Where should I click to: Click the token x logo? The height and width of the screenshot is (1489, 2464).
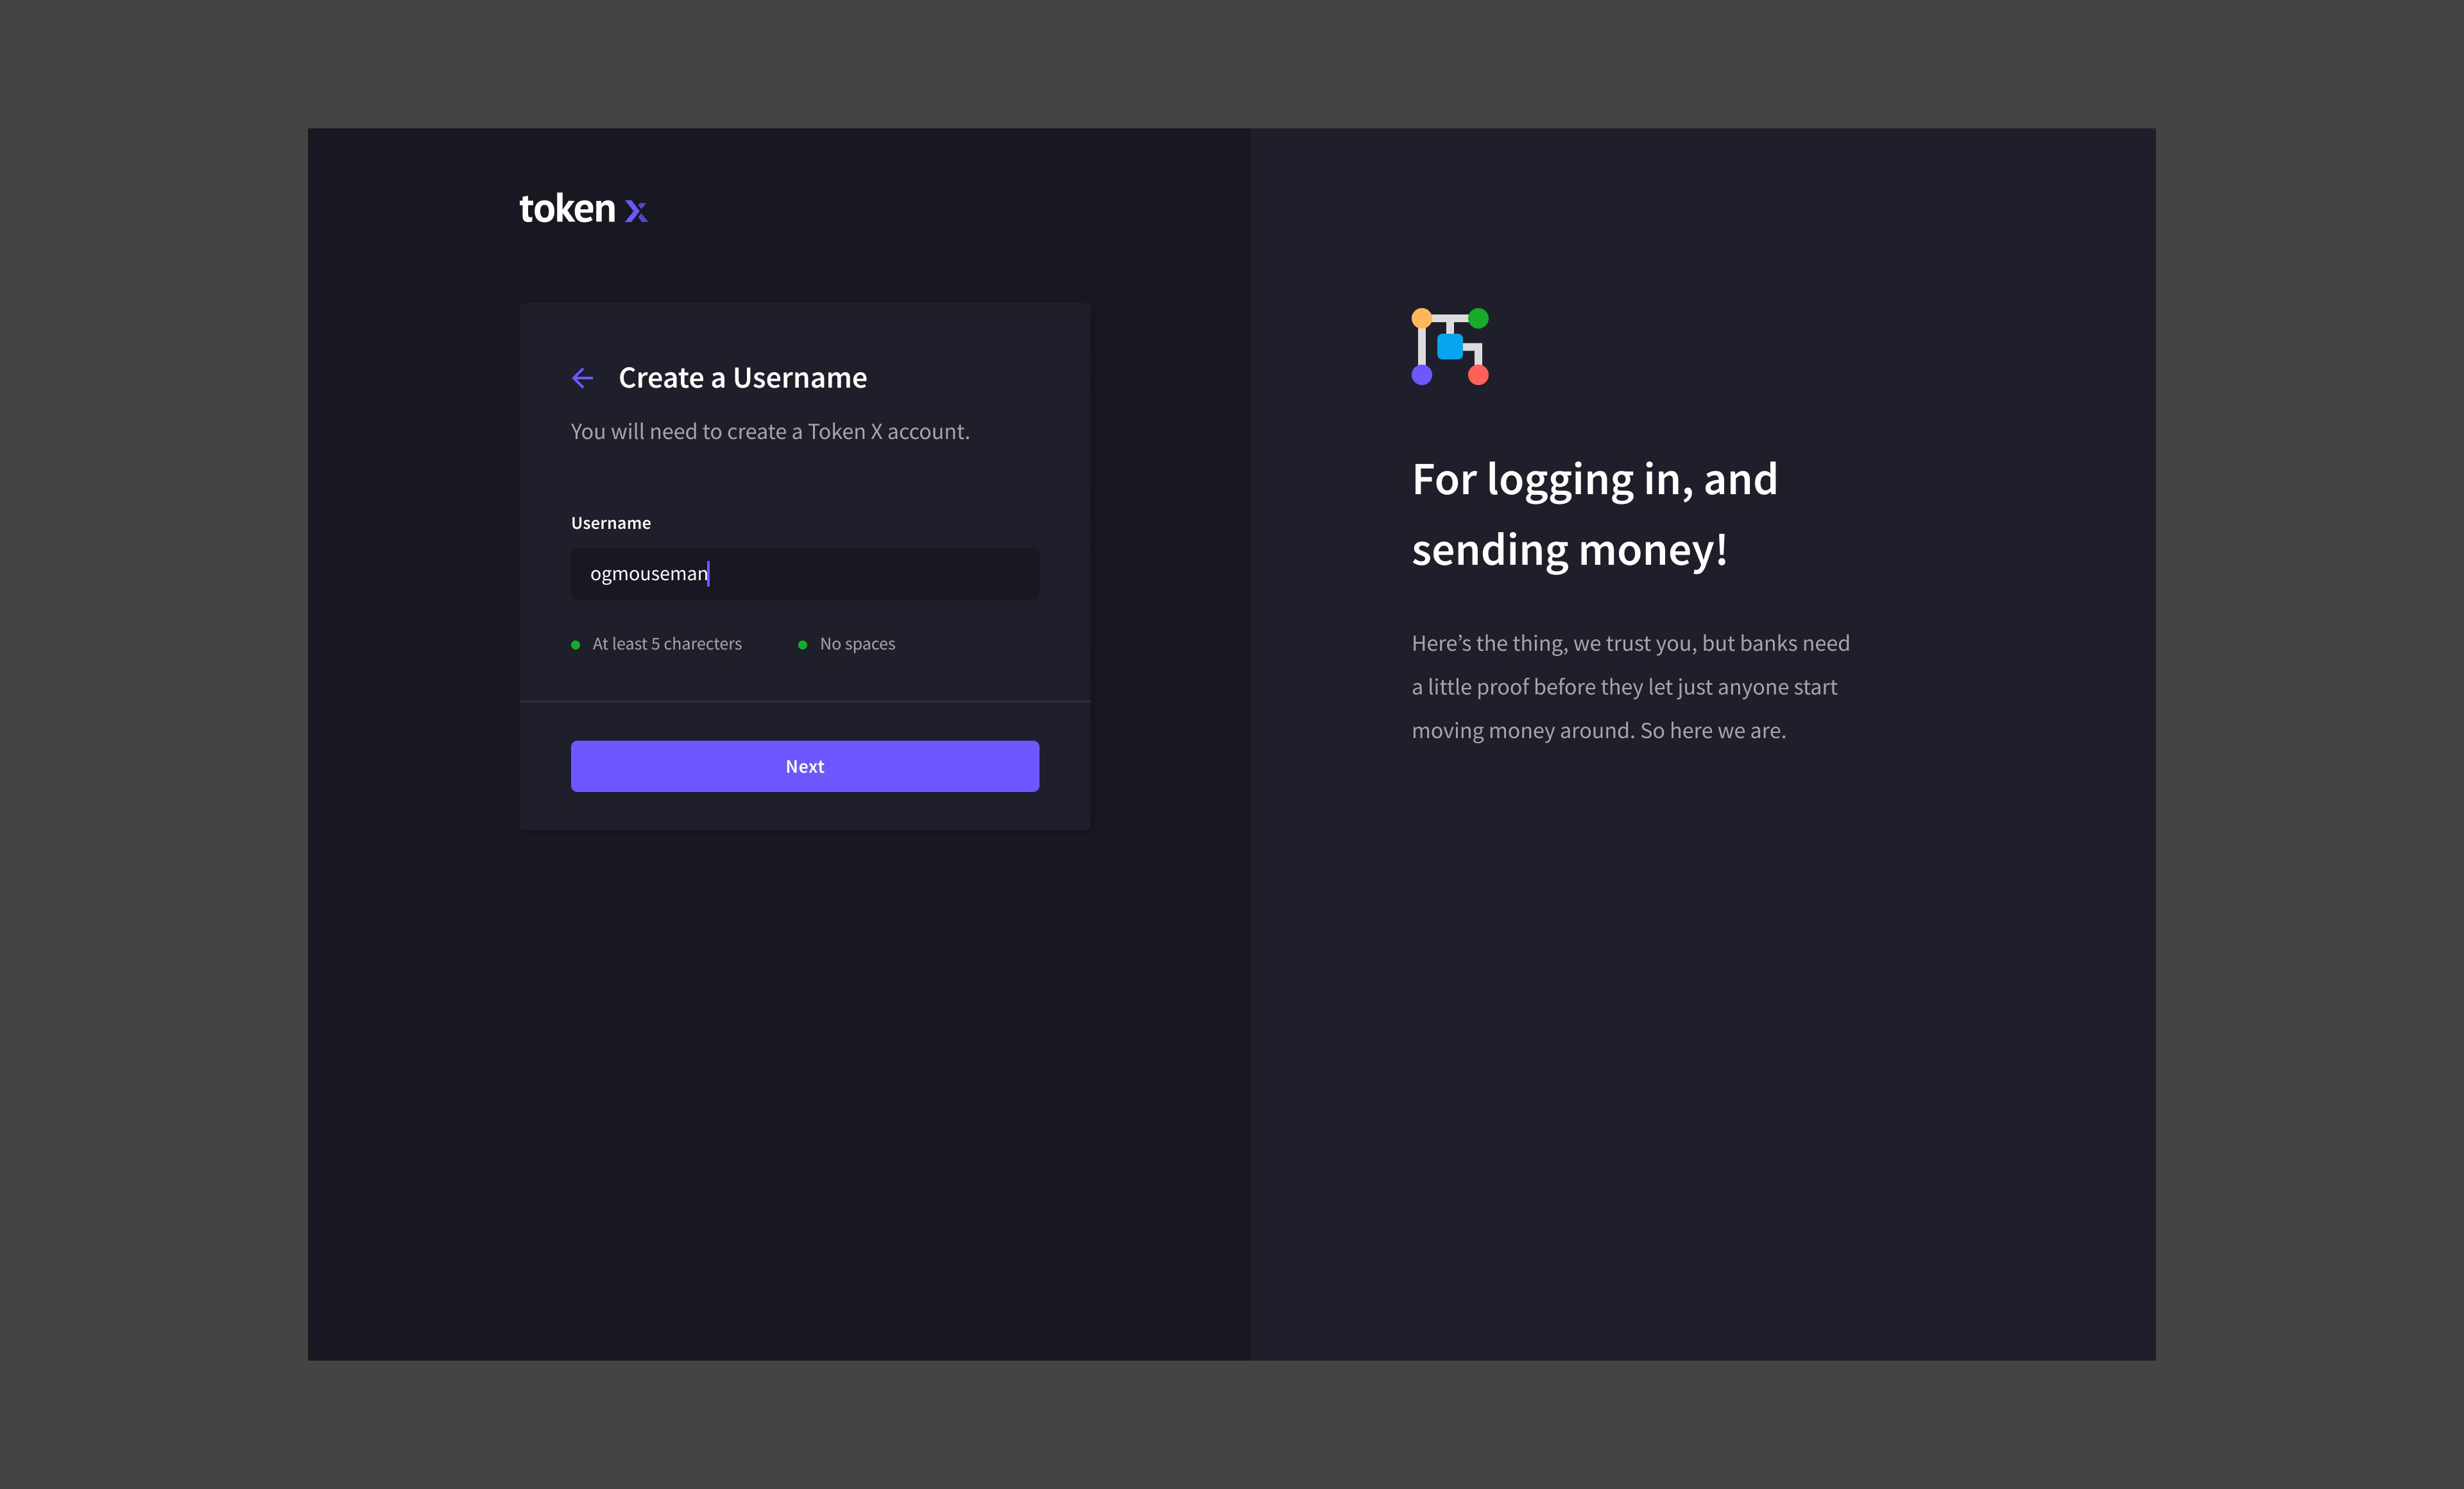point(583,208)
